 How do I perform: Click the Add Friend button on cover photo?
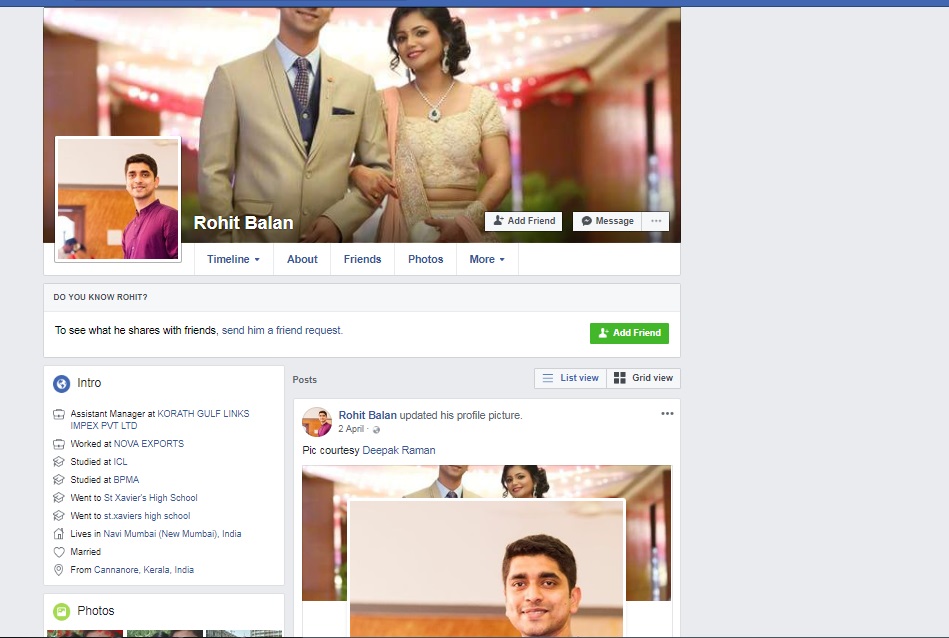coord(524,221)
